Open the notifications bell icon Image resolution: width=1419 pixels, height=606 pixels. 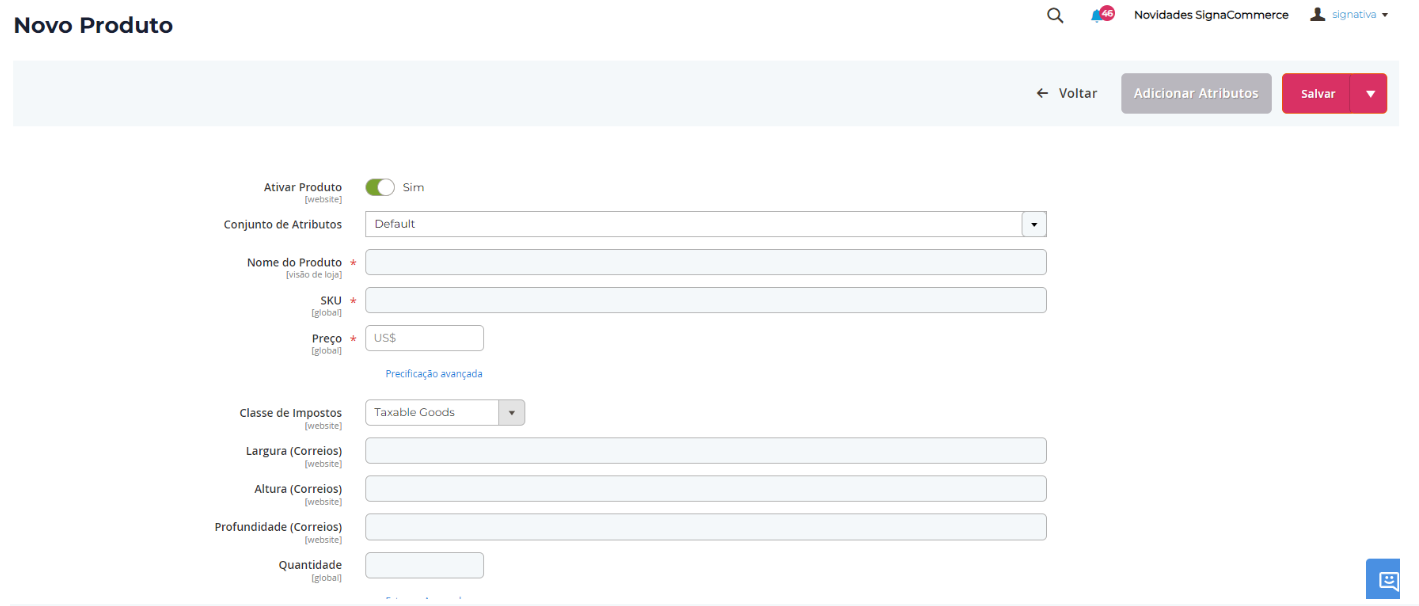(1100, 15)
